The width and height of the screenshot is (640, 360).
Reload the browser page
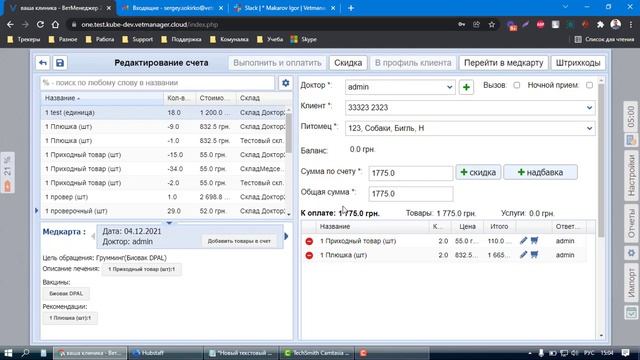click(40, 24)
